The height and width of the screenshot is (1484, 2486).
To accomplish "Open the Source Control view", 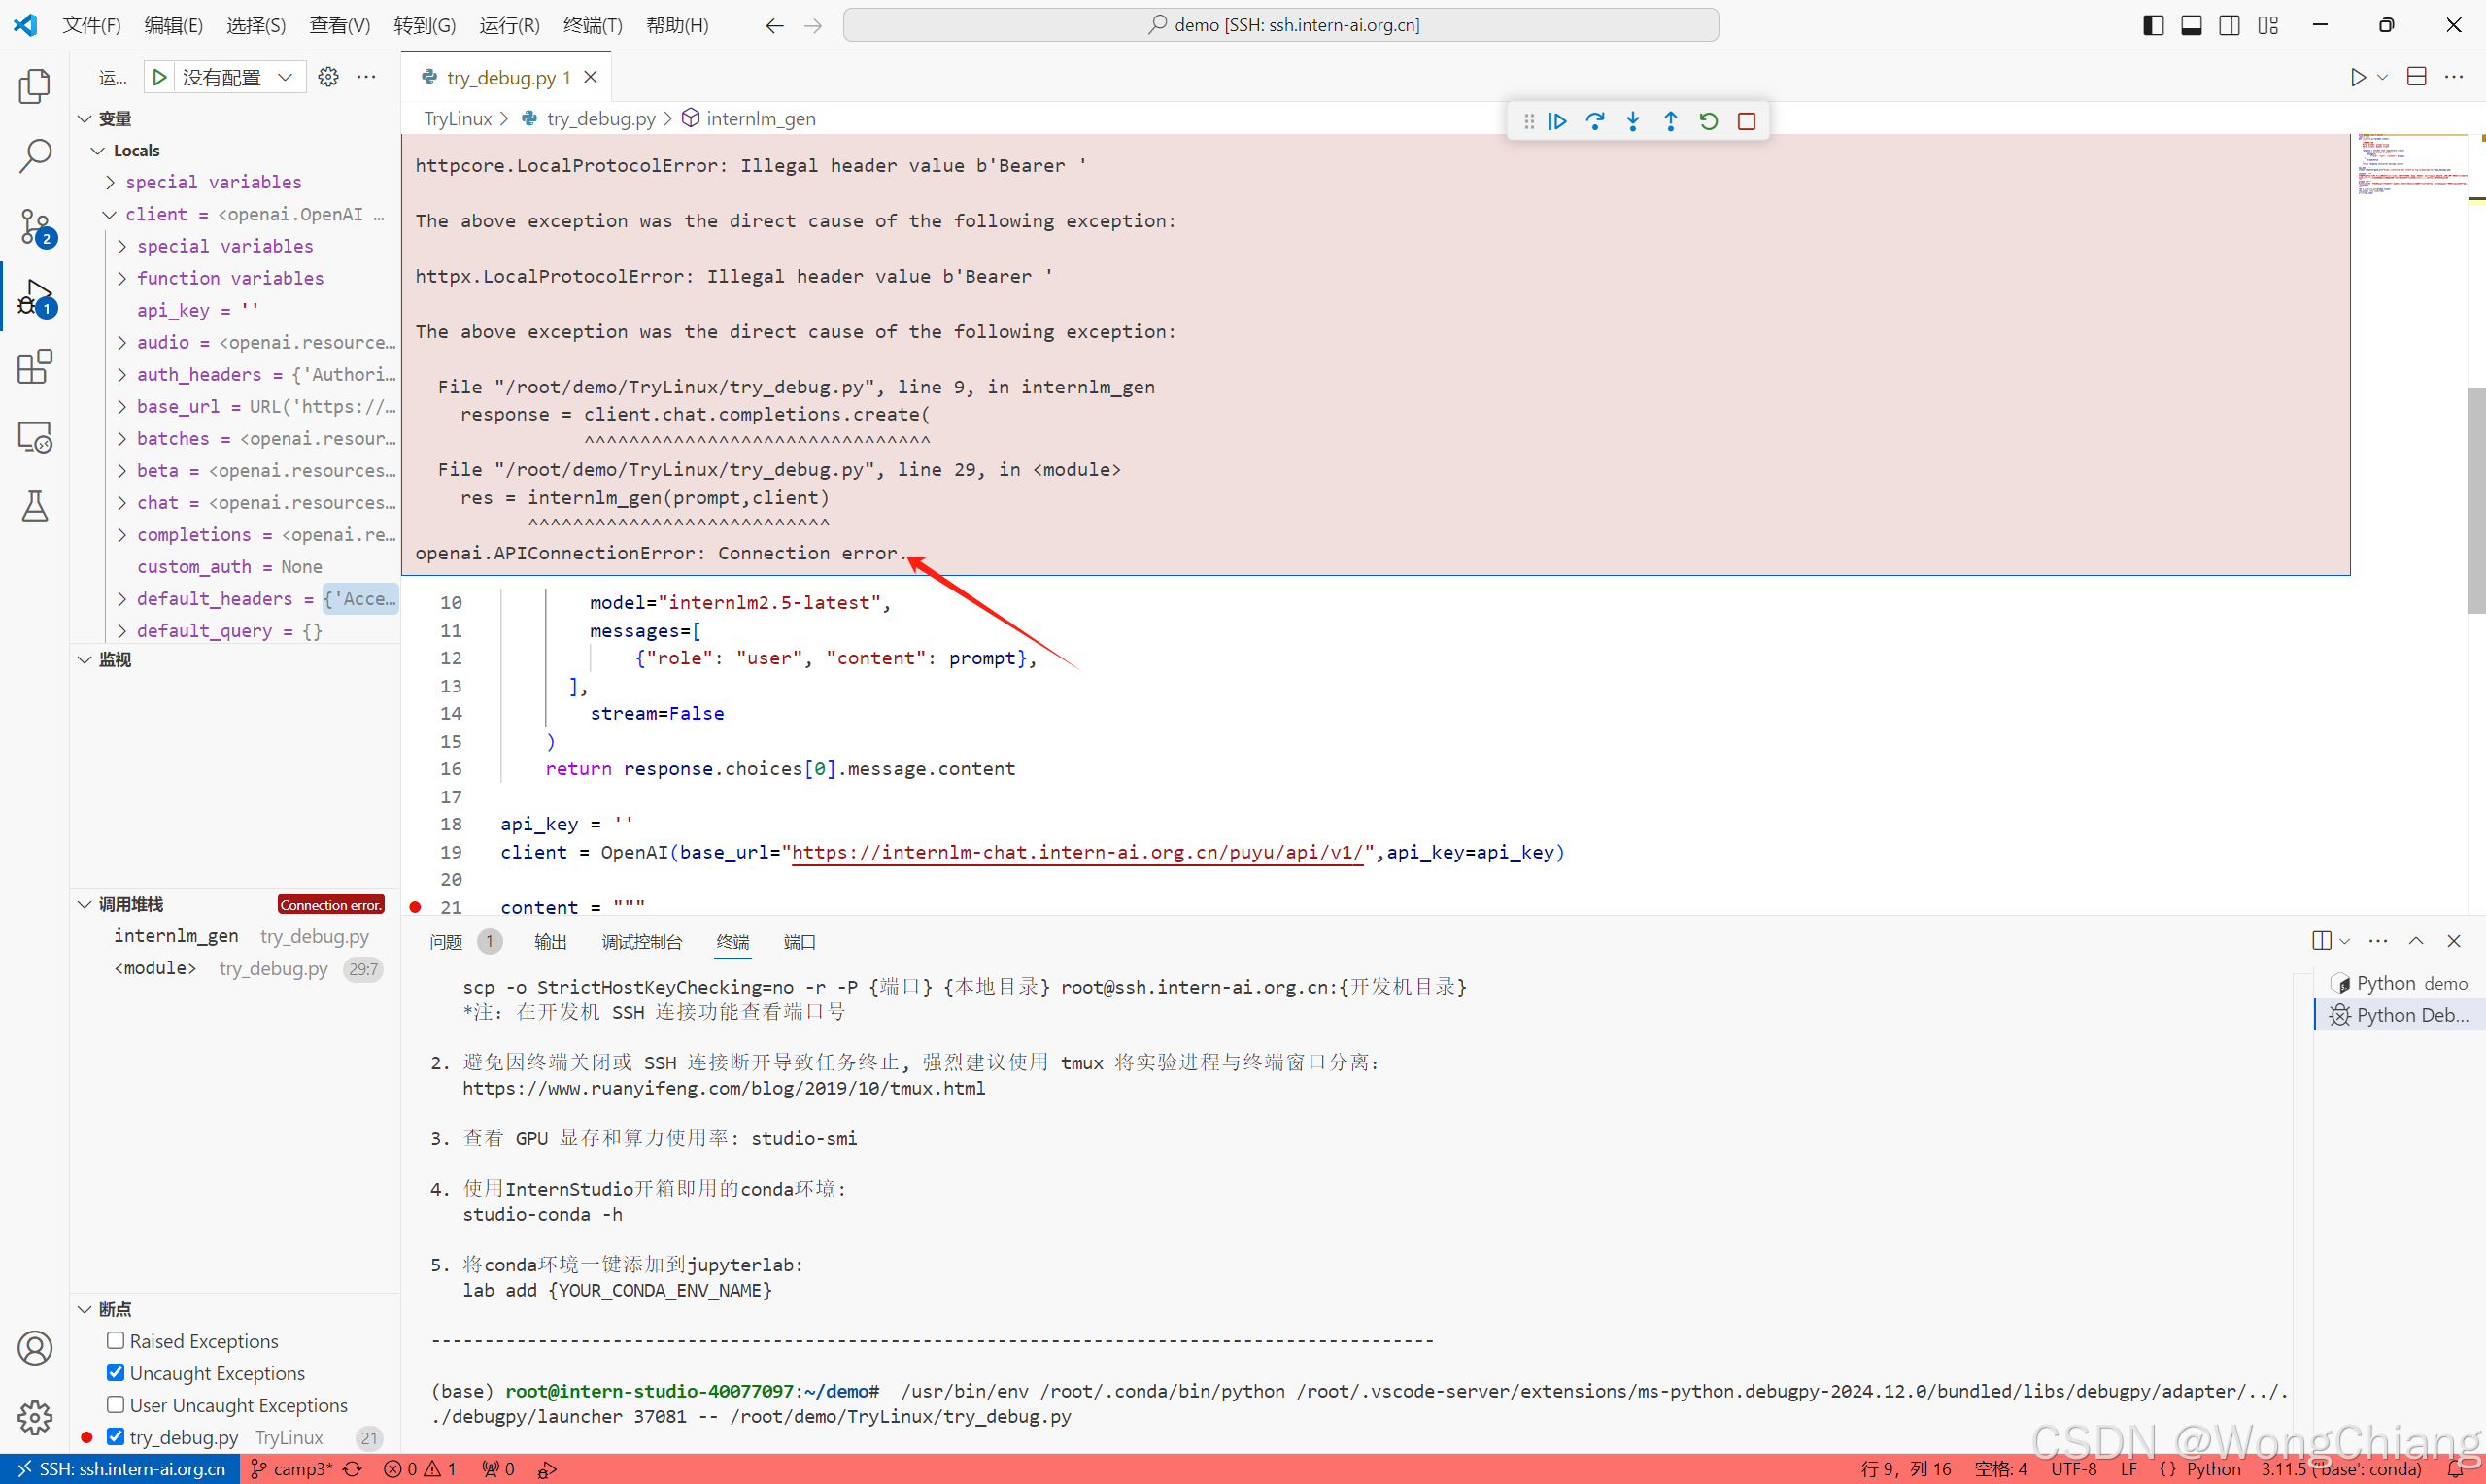I will (35, 226).
